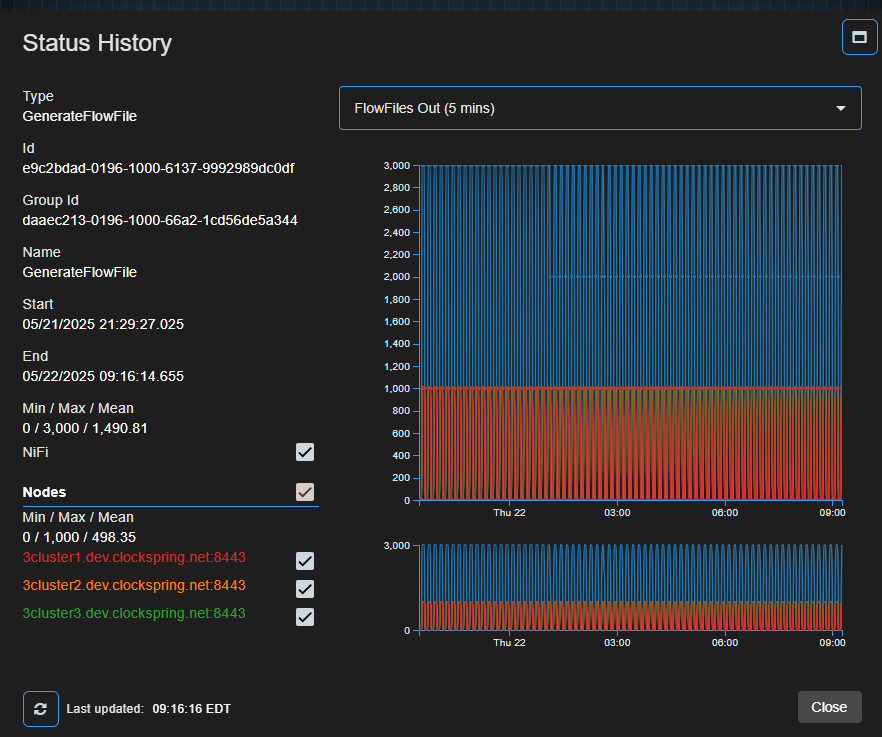The image size is (882, 737).
Task: Uncheck cluster2.dev.clockspring.net:8443 visibility
Action: point(304,589)
